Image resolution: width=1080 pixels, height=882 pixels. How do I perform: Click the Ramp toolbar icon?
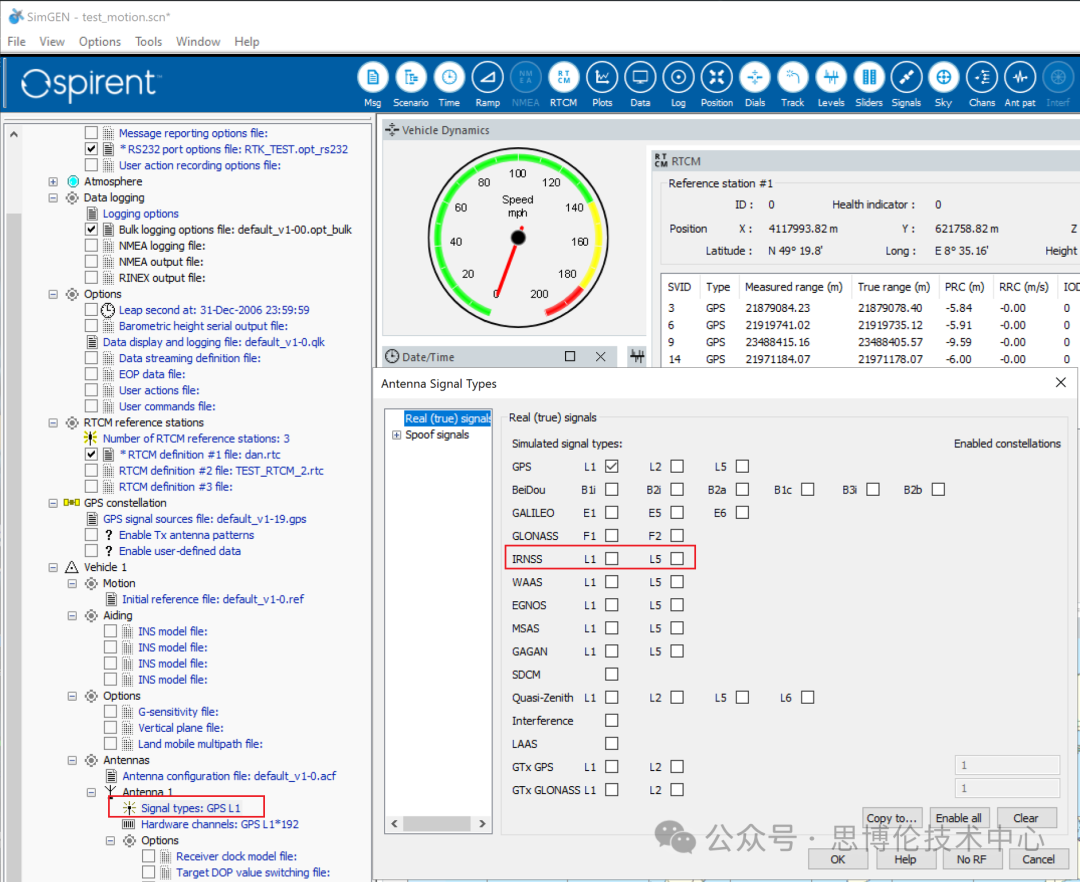(x=487, y=78)
